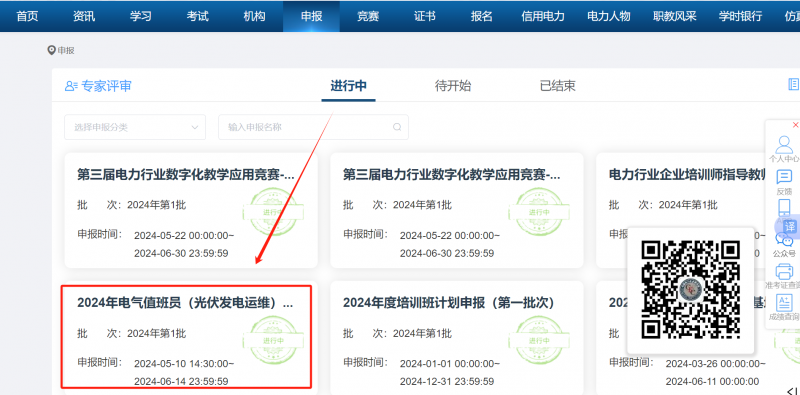Click the date 2024-06-11 00:00:00

pyautogui.click(x=712, y=381)
